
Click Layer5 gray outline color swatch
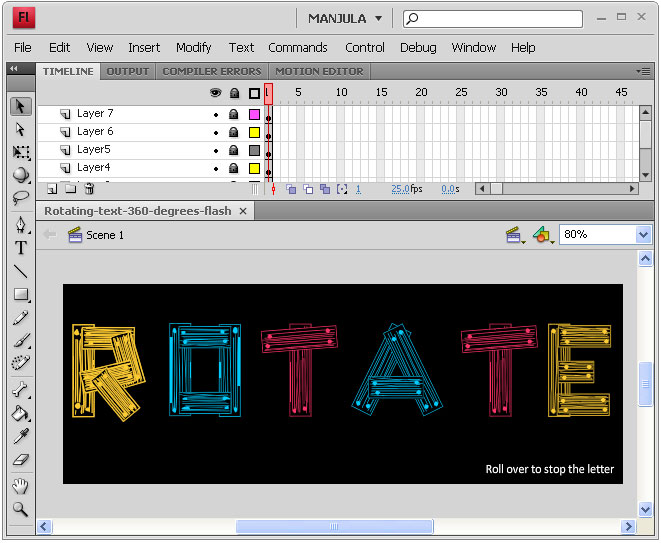coord(254,151)
